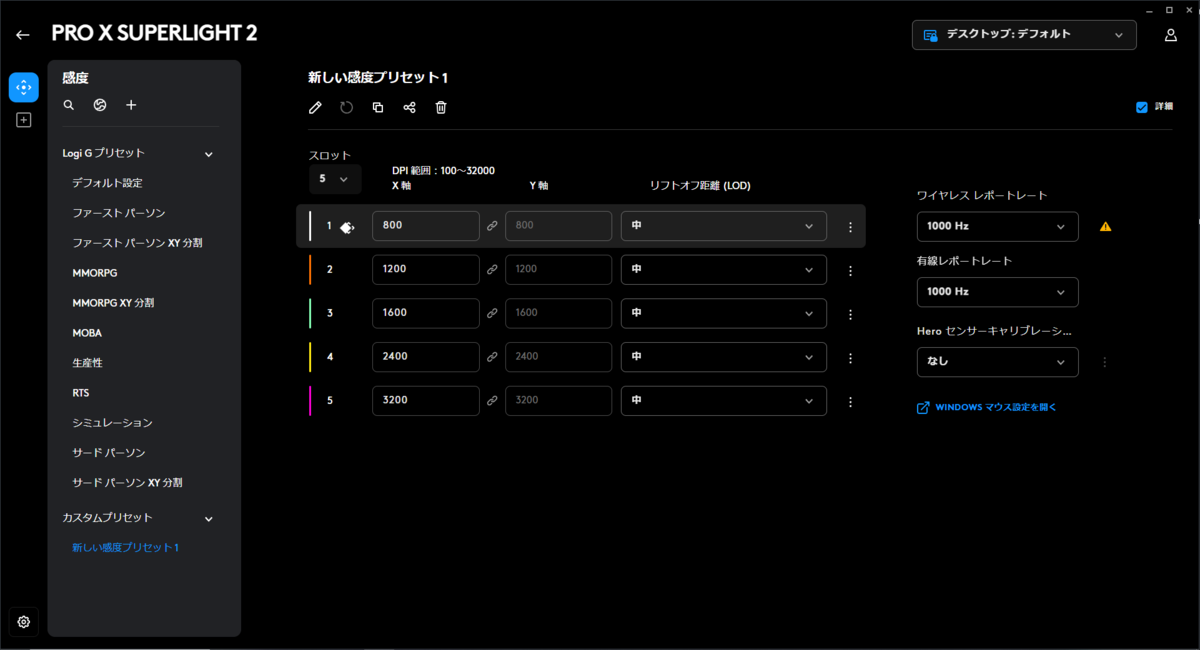Open settings gear at bottom left

(x=24, y=621)
